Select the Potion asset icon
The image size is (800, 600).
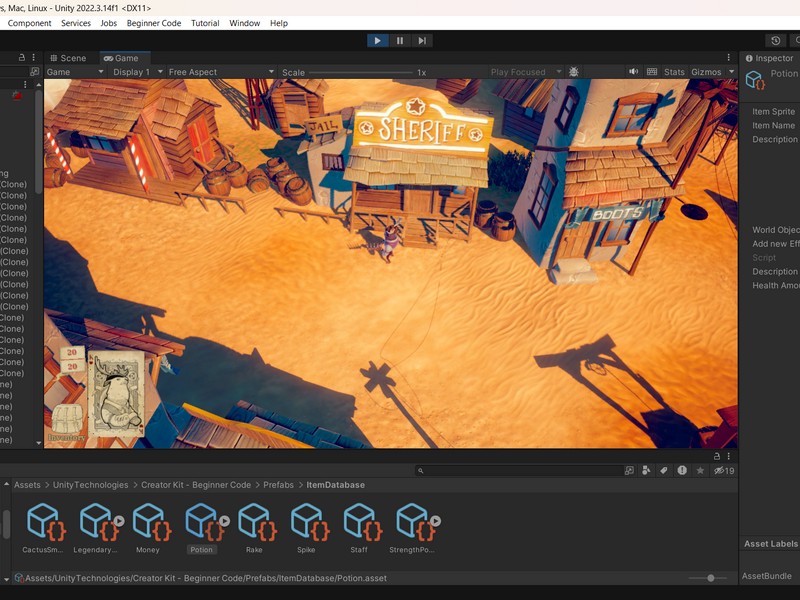tap(204, 522)
